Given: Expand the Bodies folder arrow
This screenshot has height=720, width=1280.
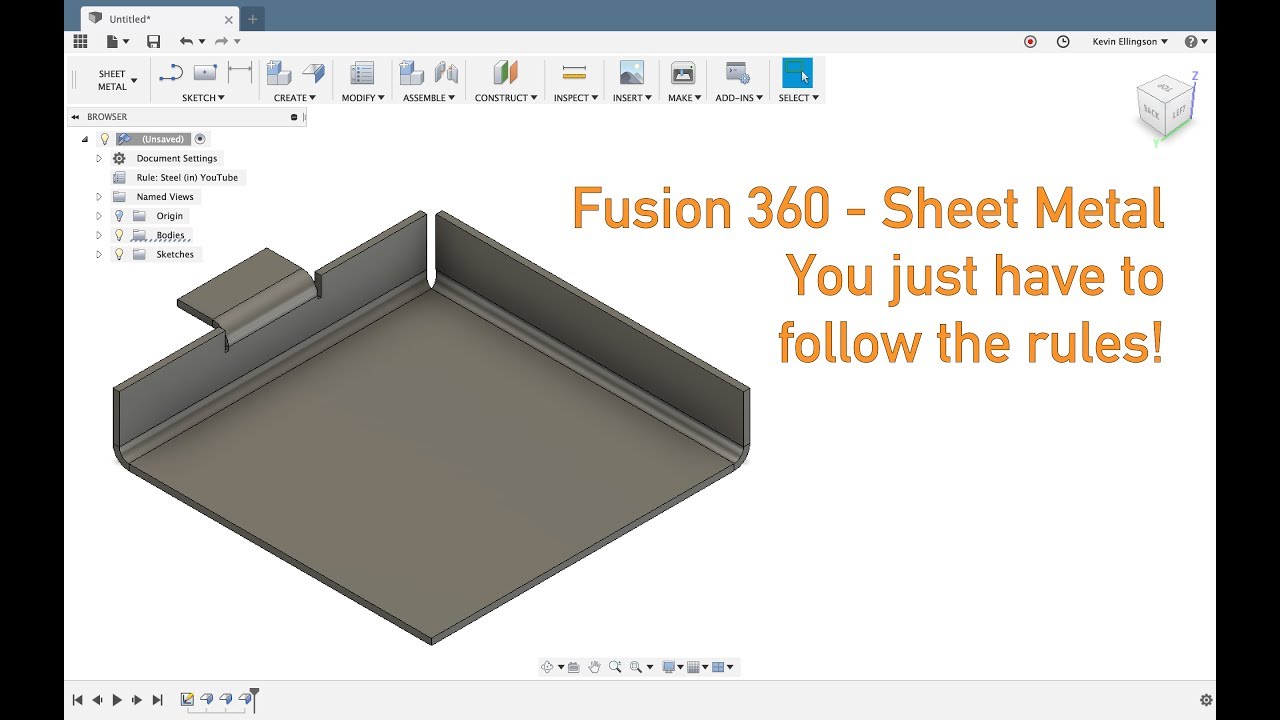Looking at the screenshot, I should 99,235.
